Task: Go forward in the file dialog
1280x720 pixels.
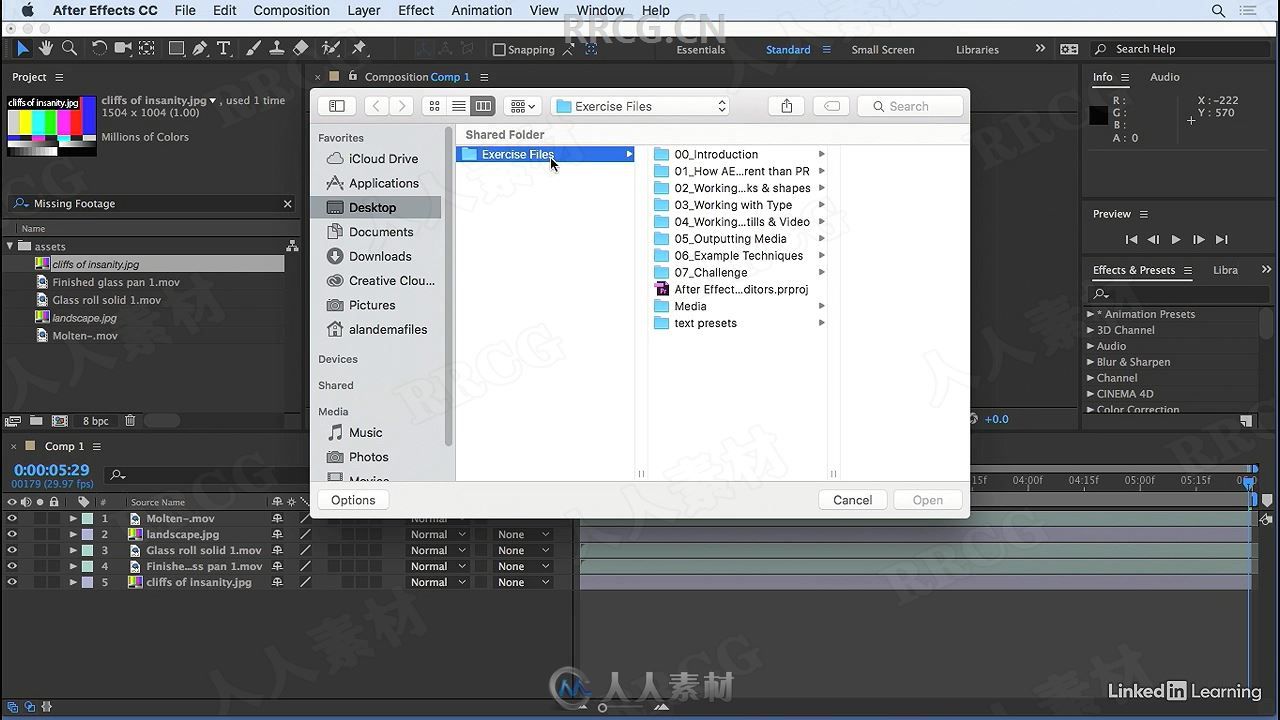Action: tap(401, 106)
